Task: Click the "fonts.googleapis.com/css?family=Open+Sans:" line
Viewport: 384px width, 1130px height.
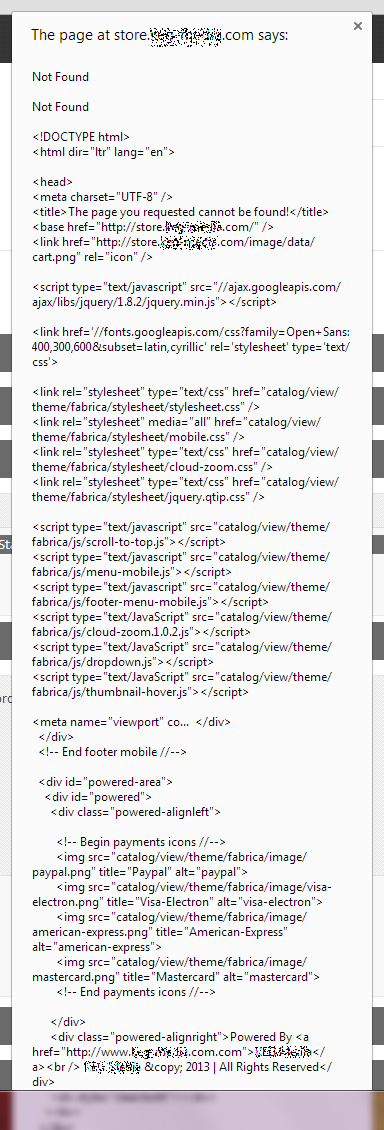Action: click(191, 332)
